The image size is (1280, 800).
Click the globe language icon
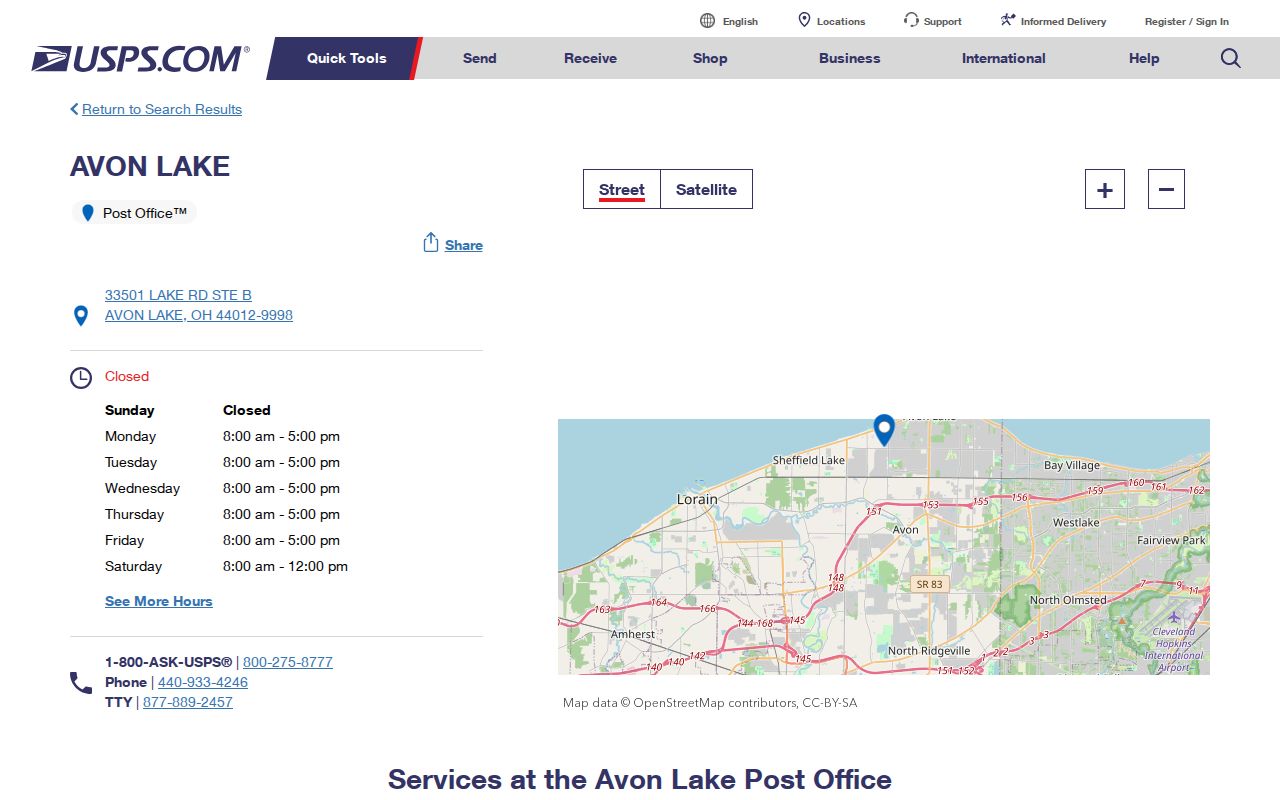(x=707, y=21)
